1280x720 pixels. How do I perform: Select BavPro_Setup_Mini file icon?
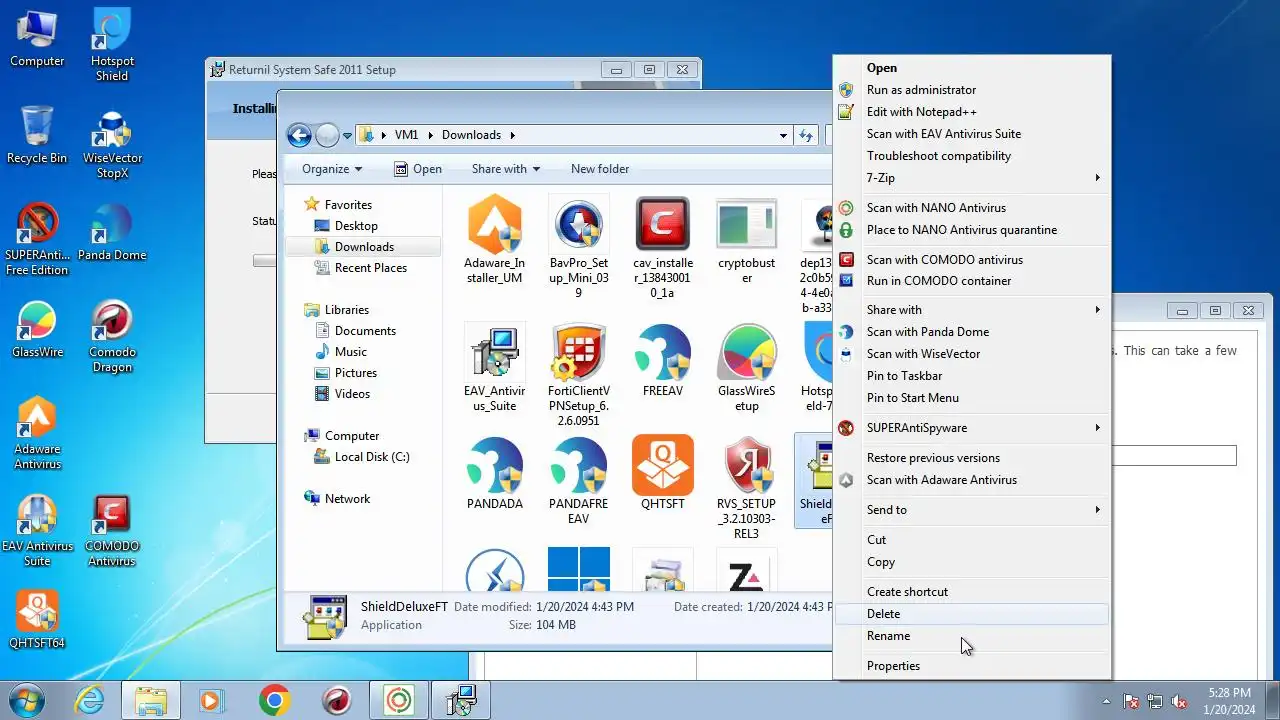tap(579, 248)
